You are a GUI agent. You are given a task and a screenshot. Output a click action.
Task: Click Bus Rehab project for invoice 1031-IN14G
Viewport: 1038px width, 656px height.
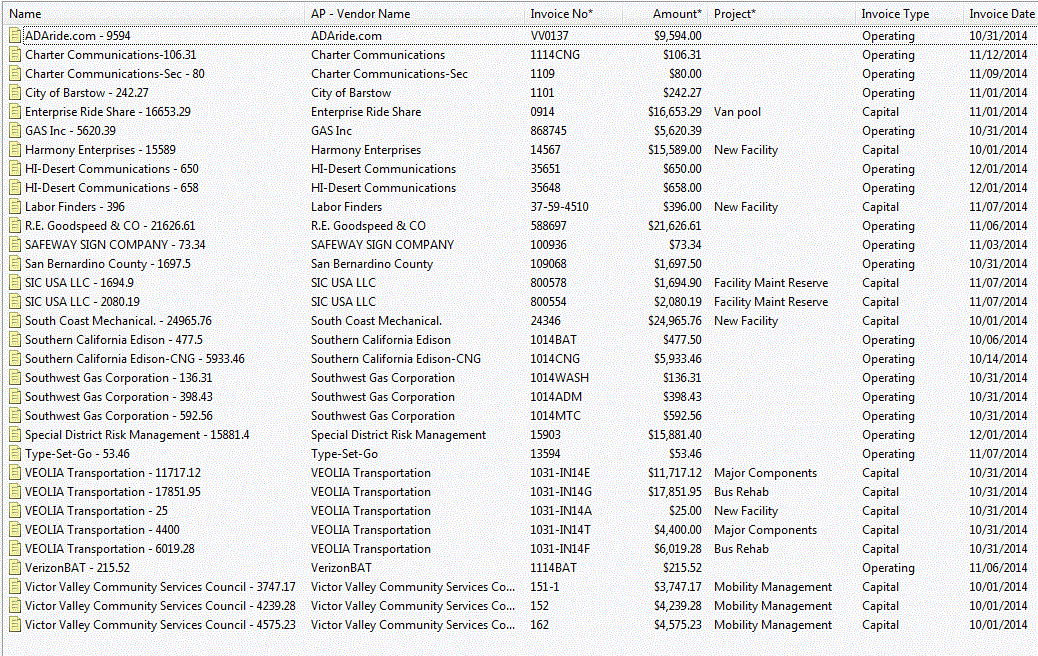(x=741, y=492)
